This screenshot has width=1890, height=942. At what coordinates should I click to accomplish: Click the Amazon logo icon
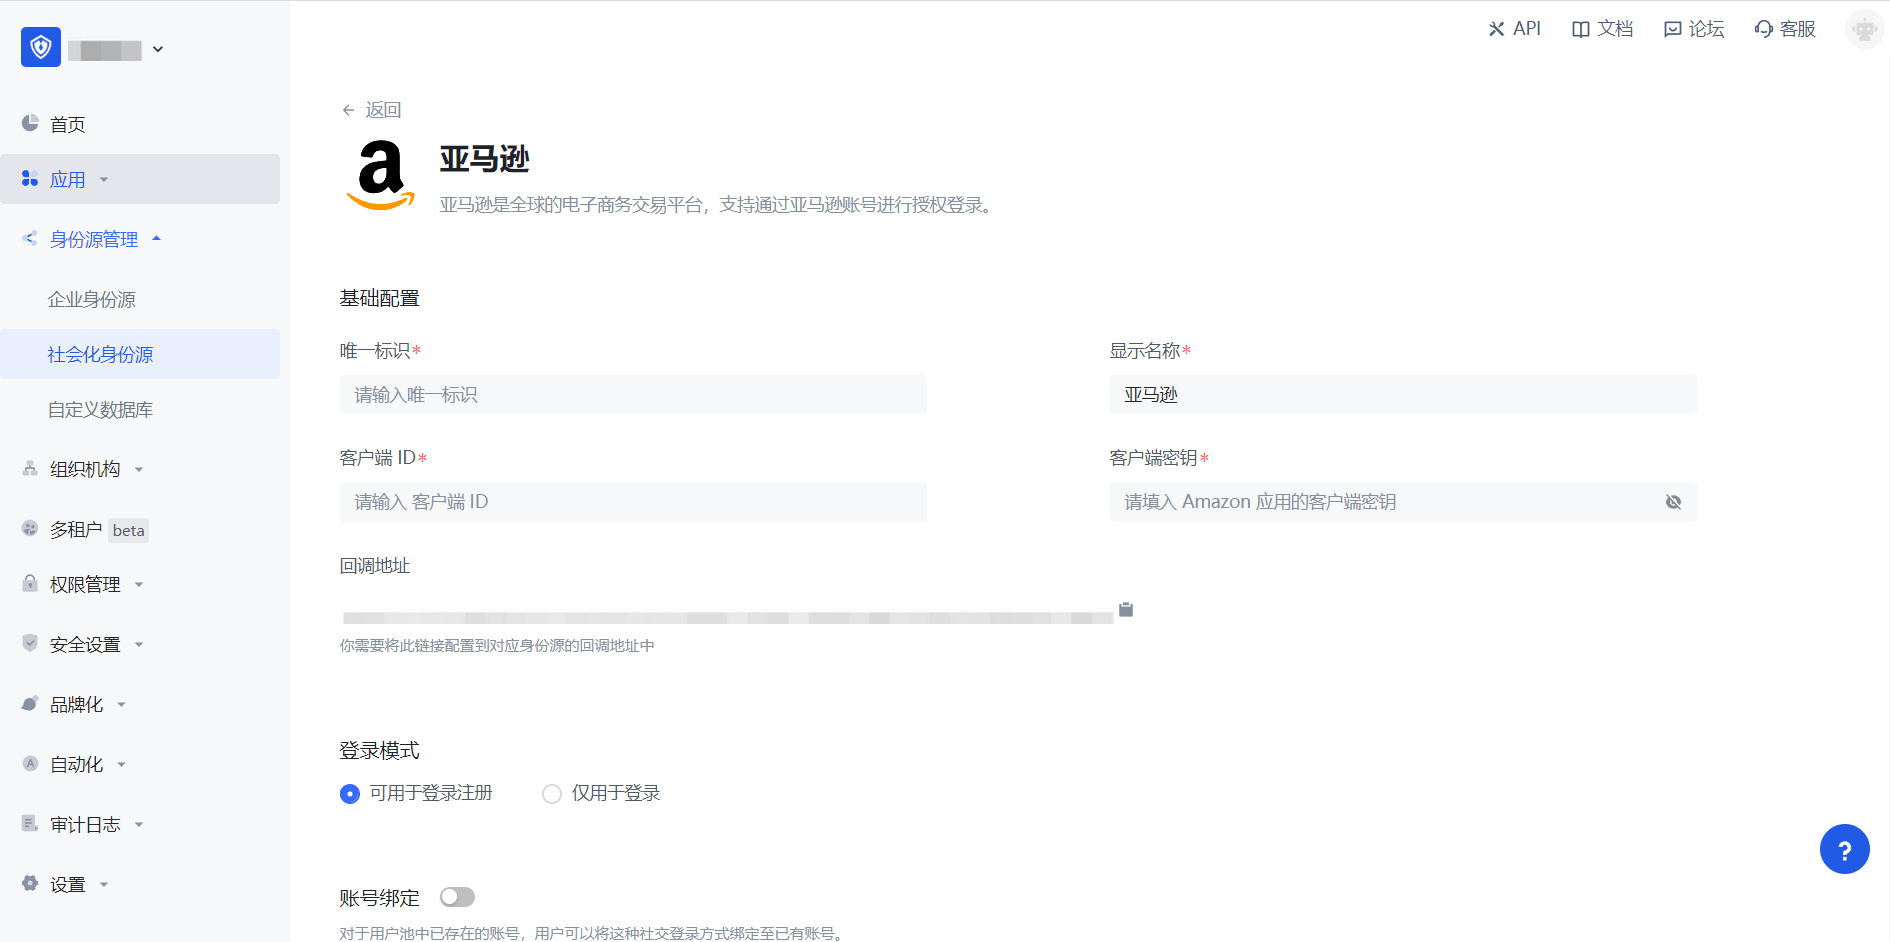pos(380,175)
